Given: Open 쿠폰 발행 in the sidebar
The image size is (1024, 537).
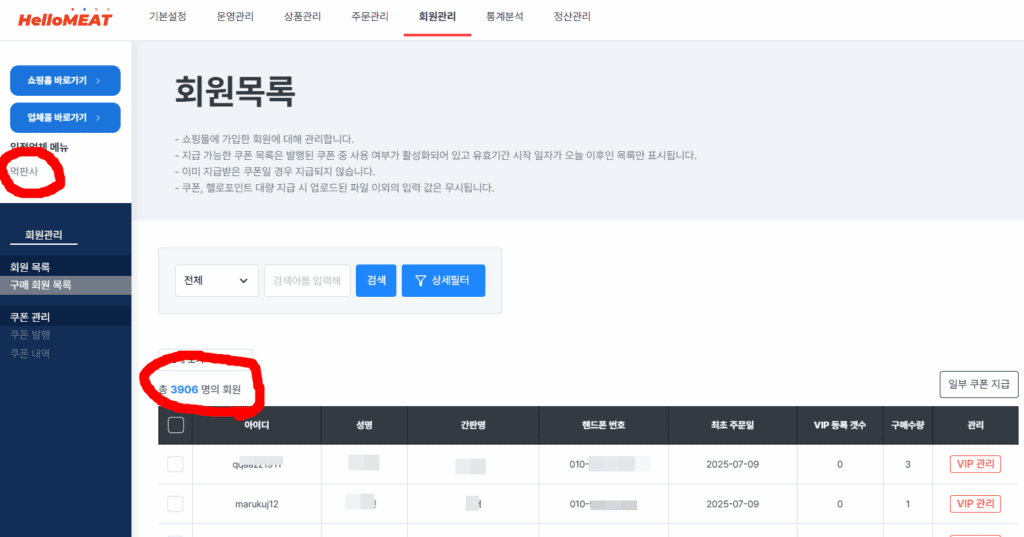Looking at the screenshot, I should (x=30, y=334).
